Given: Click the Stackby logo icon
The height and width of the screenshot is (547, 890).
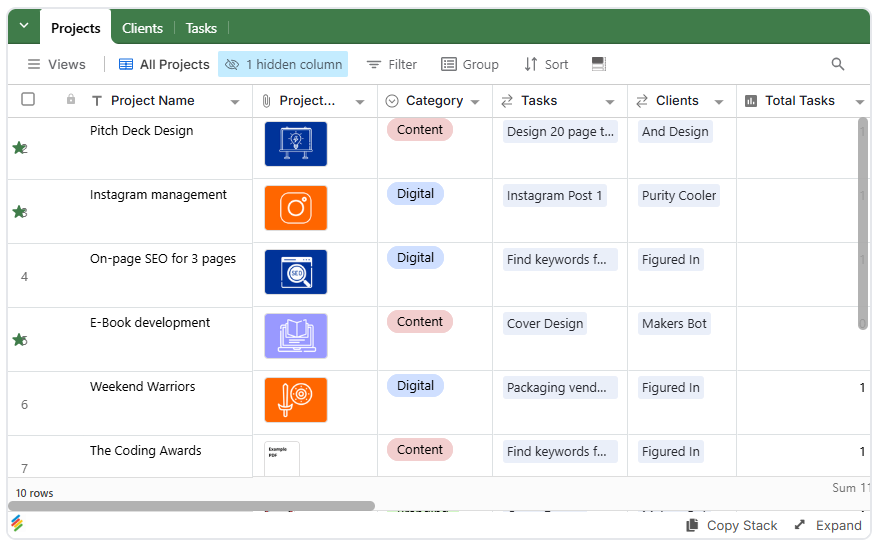Looking at the screenshot, I should (x=17, y=523).
